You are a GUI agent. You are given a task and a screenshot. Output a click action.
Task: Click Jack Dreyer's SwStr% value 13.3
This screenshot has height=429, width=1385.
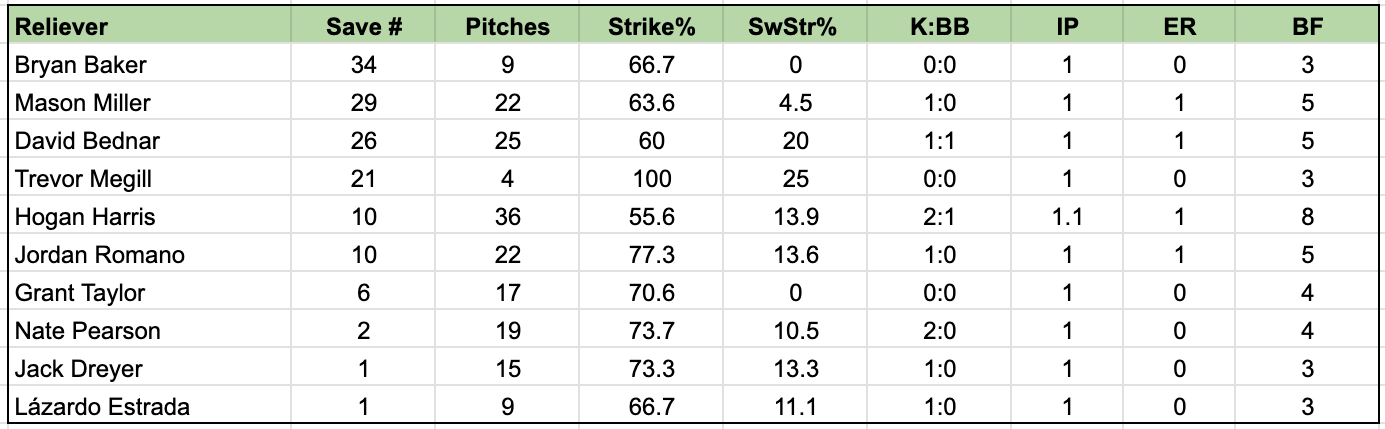point(795,369)
